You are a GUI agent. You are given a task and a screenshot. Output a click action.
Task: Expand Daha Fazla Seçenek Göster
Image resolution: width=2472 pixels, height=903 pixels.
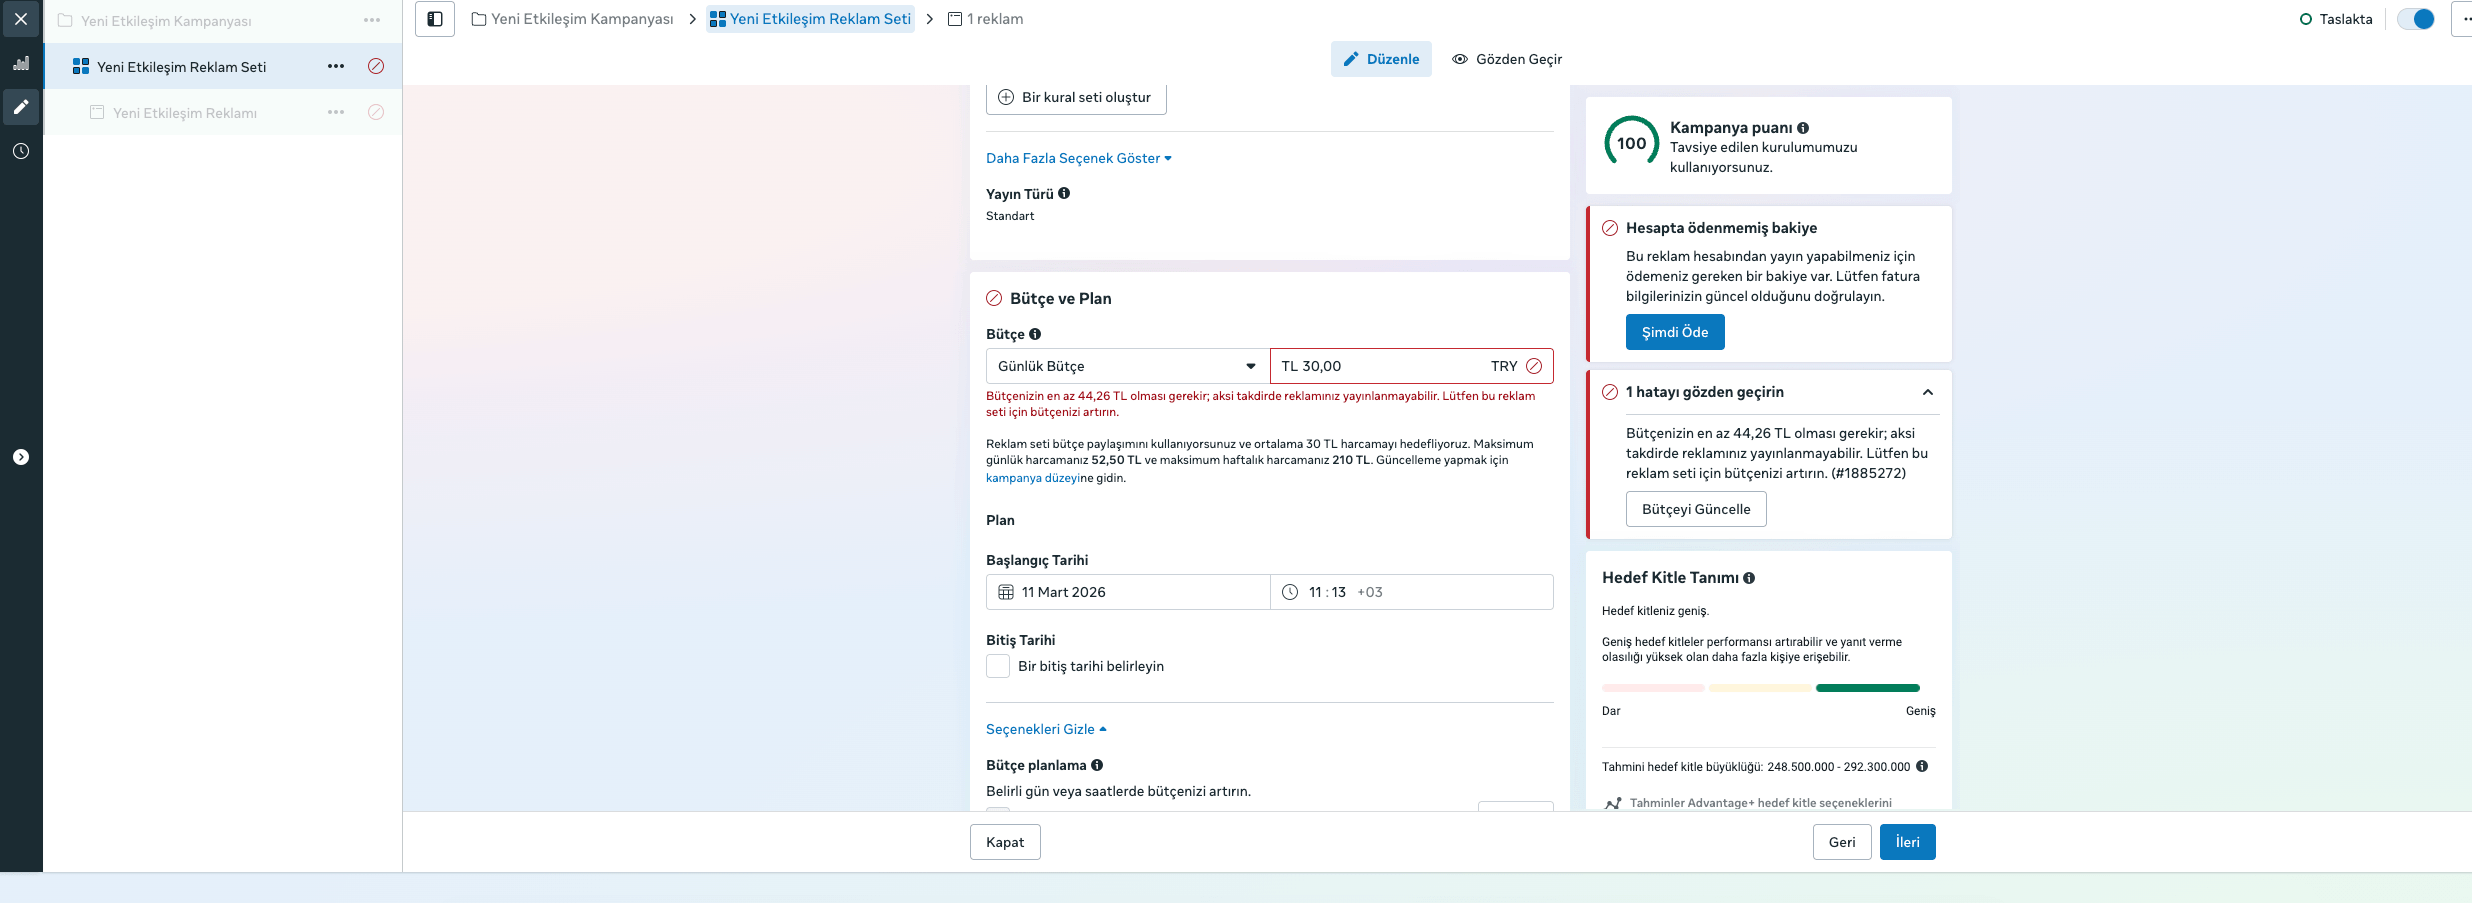1078,158
